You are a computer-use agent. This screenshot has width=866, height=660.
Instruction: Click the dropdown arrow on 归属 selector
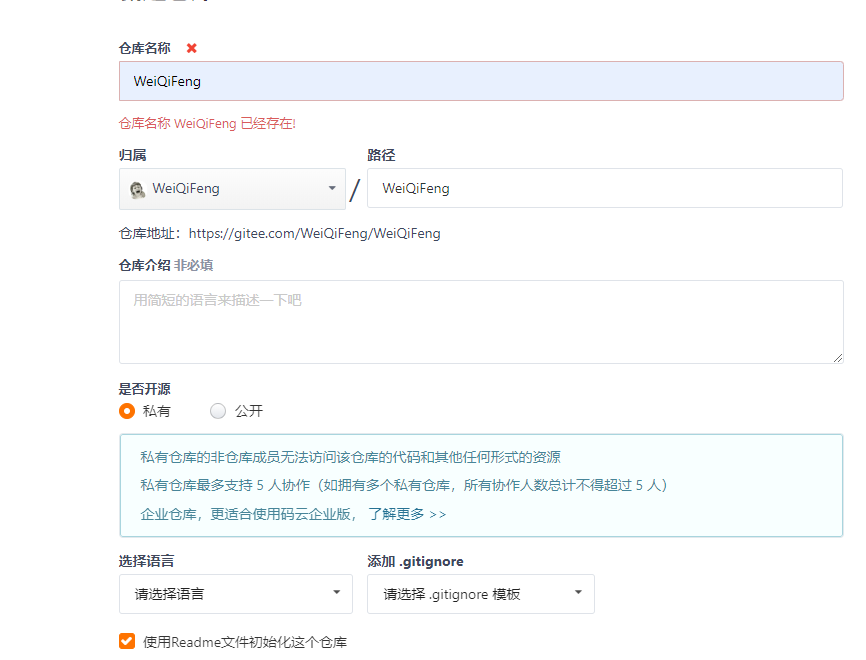pyautogui.click(x=332, y=188)
